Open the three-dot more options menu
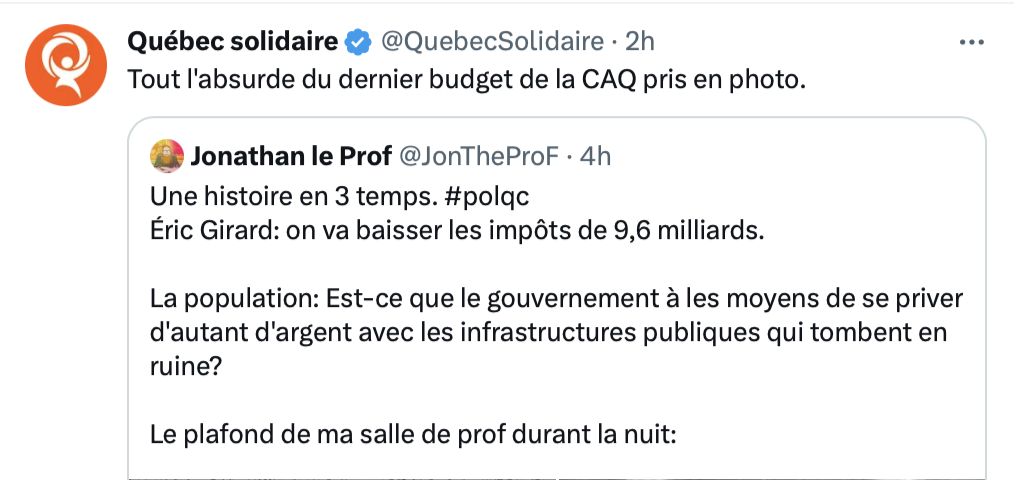 971,43
